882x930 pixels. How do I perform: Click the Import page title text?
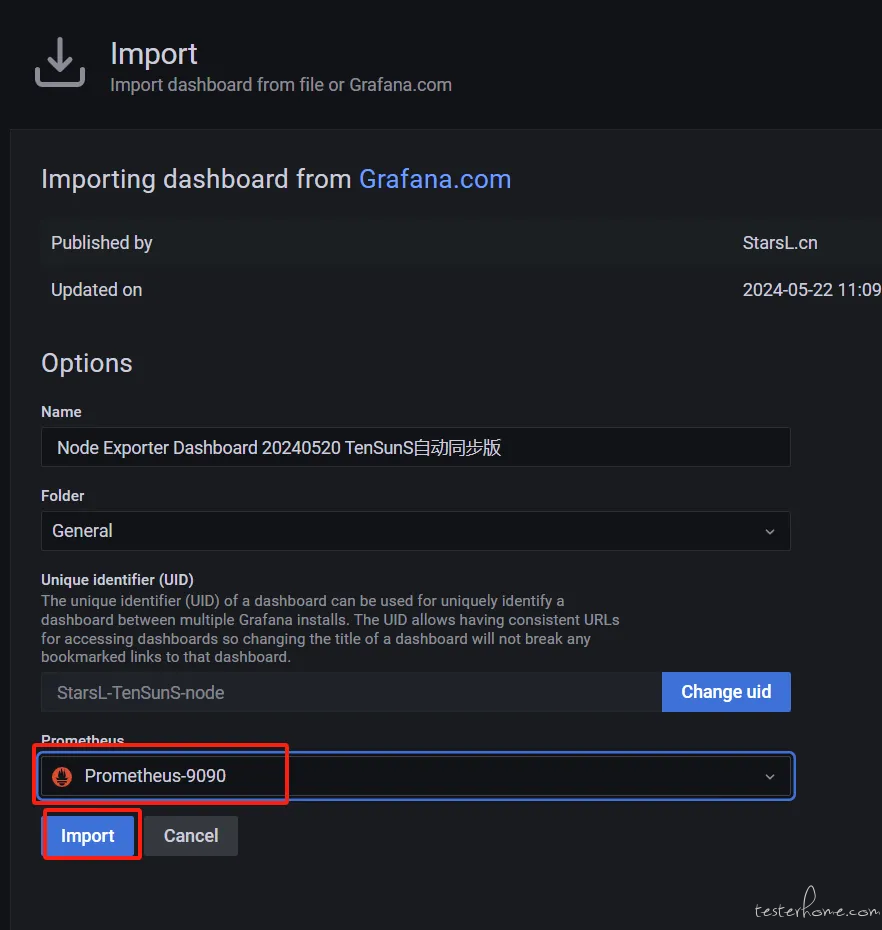(154, 54)
